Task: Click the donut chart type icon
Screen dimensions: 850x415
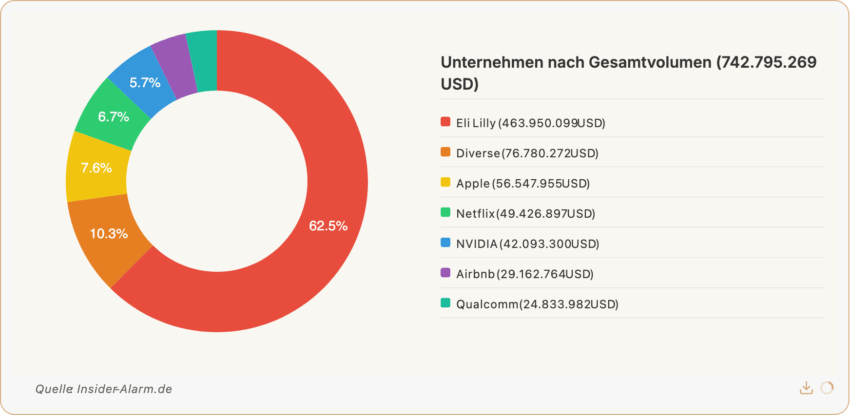Action: pyautogui.click(x=826, y=388)
